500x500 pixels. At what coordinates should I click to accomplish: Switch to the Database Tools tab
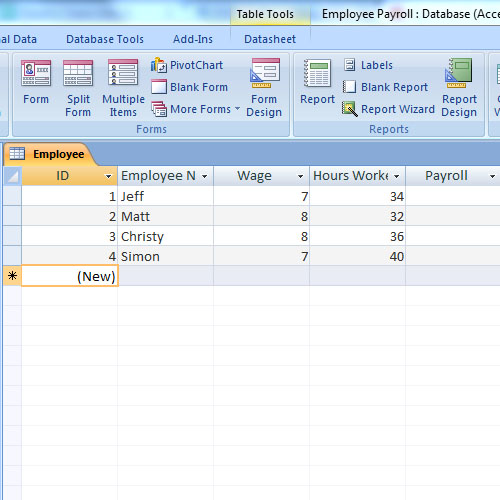coord(105,39)
